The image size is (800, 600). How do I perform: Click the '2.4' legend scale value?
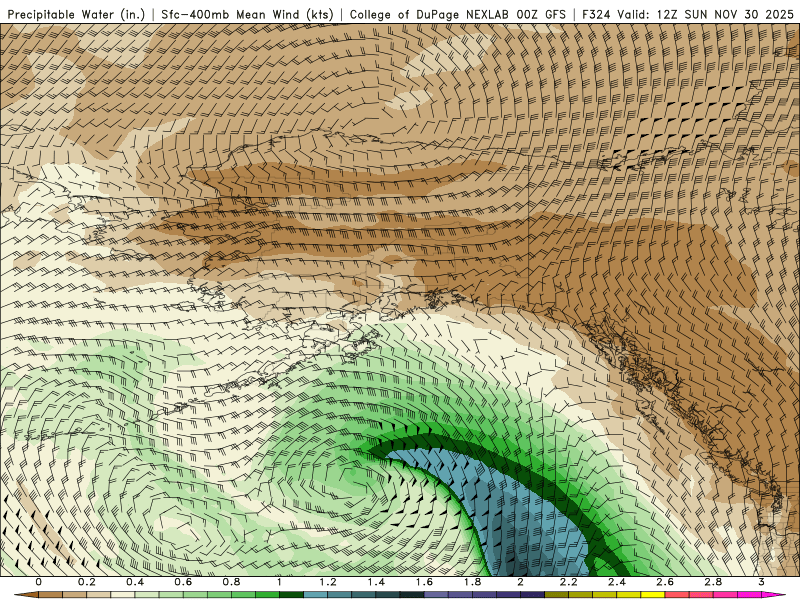tap(617, 582)
